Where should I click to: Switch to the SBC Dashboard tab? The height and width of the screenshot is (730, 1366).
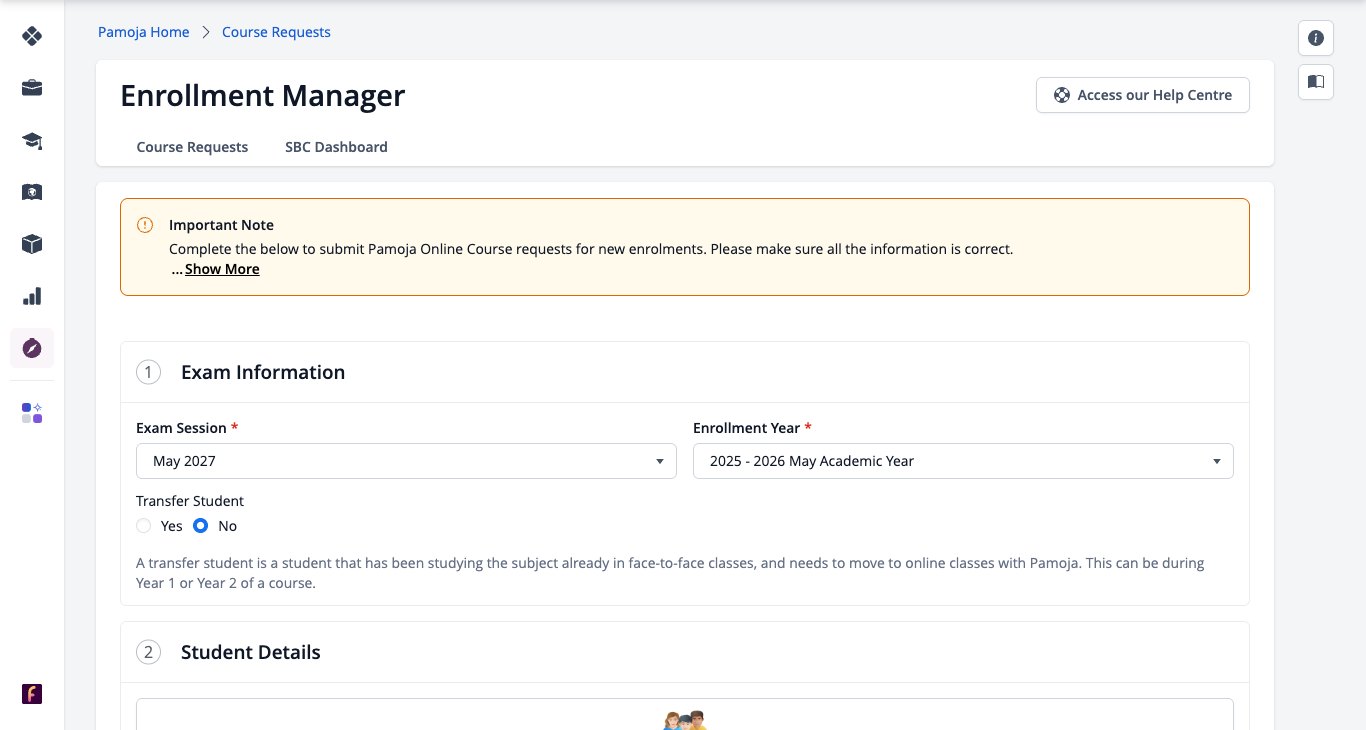(x=336, y=147)
